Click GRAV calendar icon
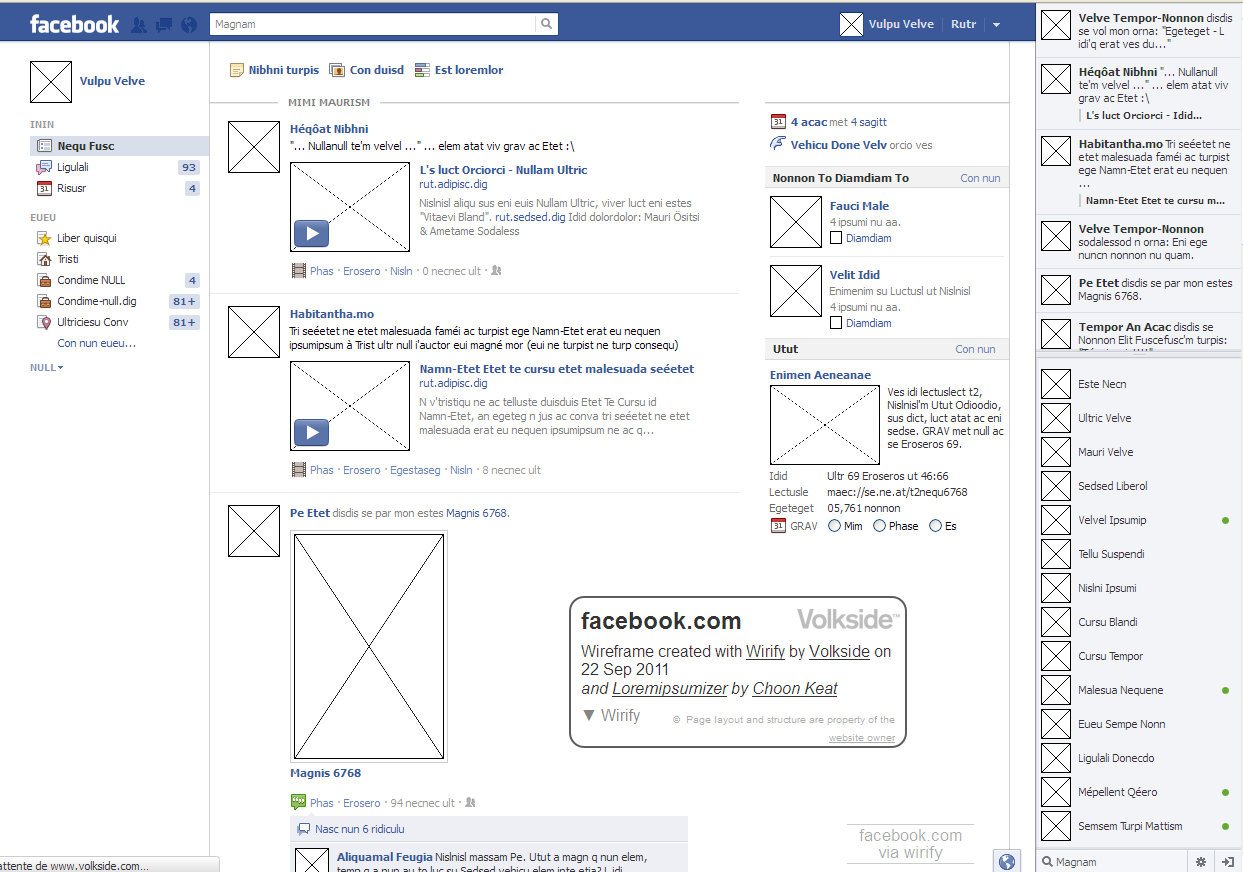 [x=778, y=526]
